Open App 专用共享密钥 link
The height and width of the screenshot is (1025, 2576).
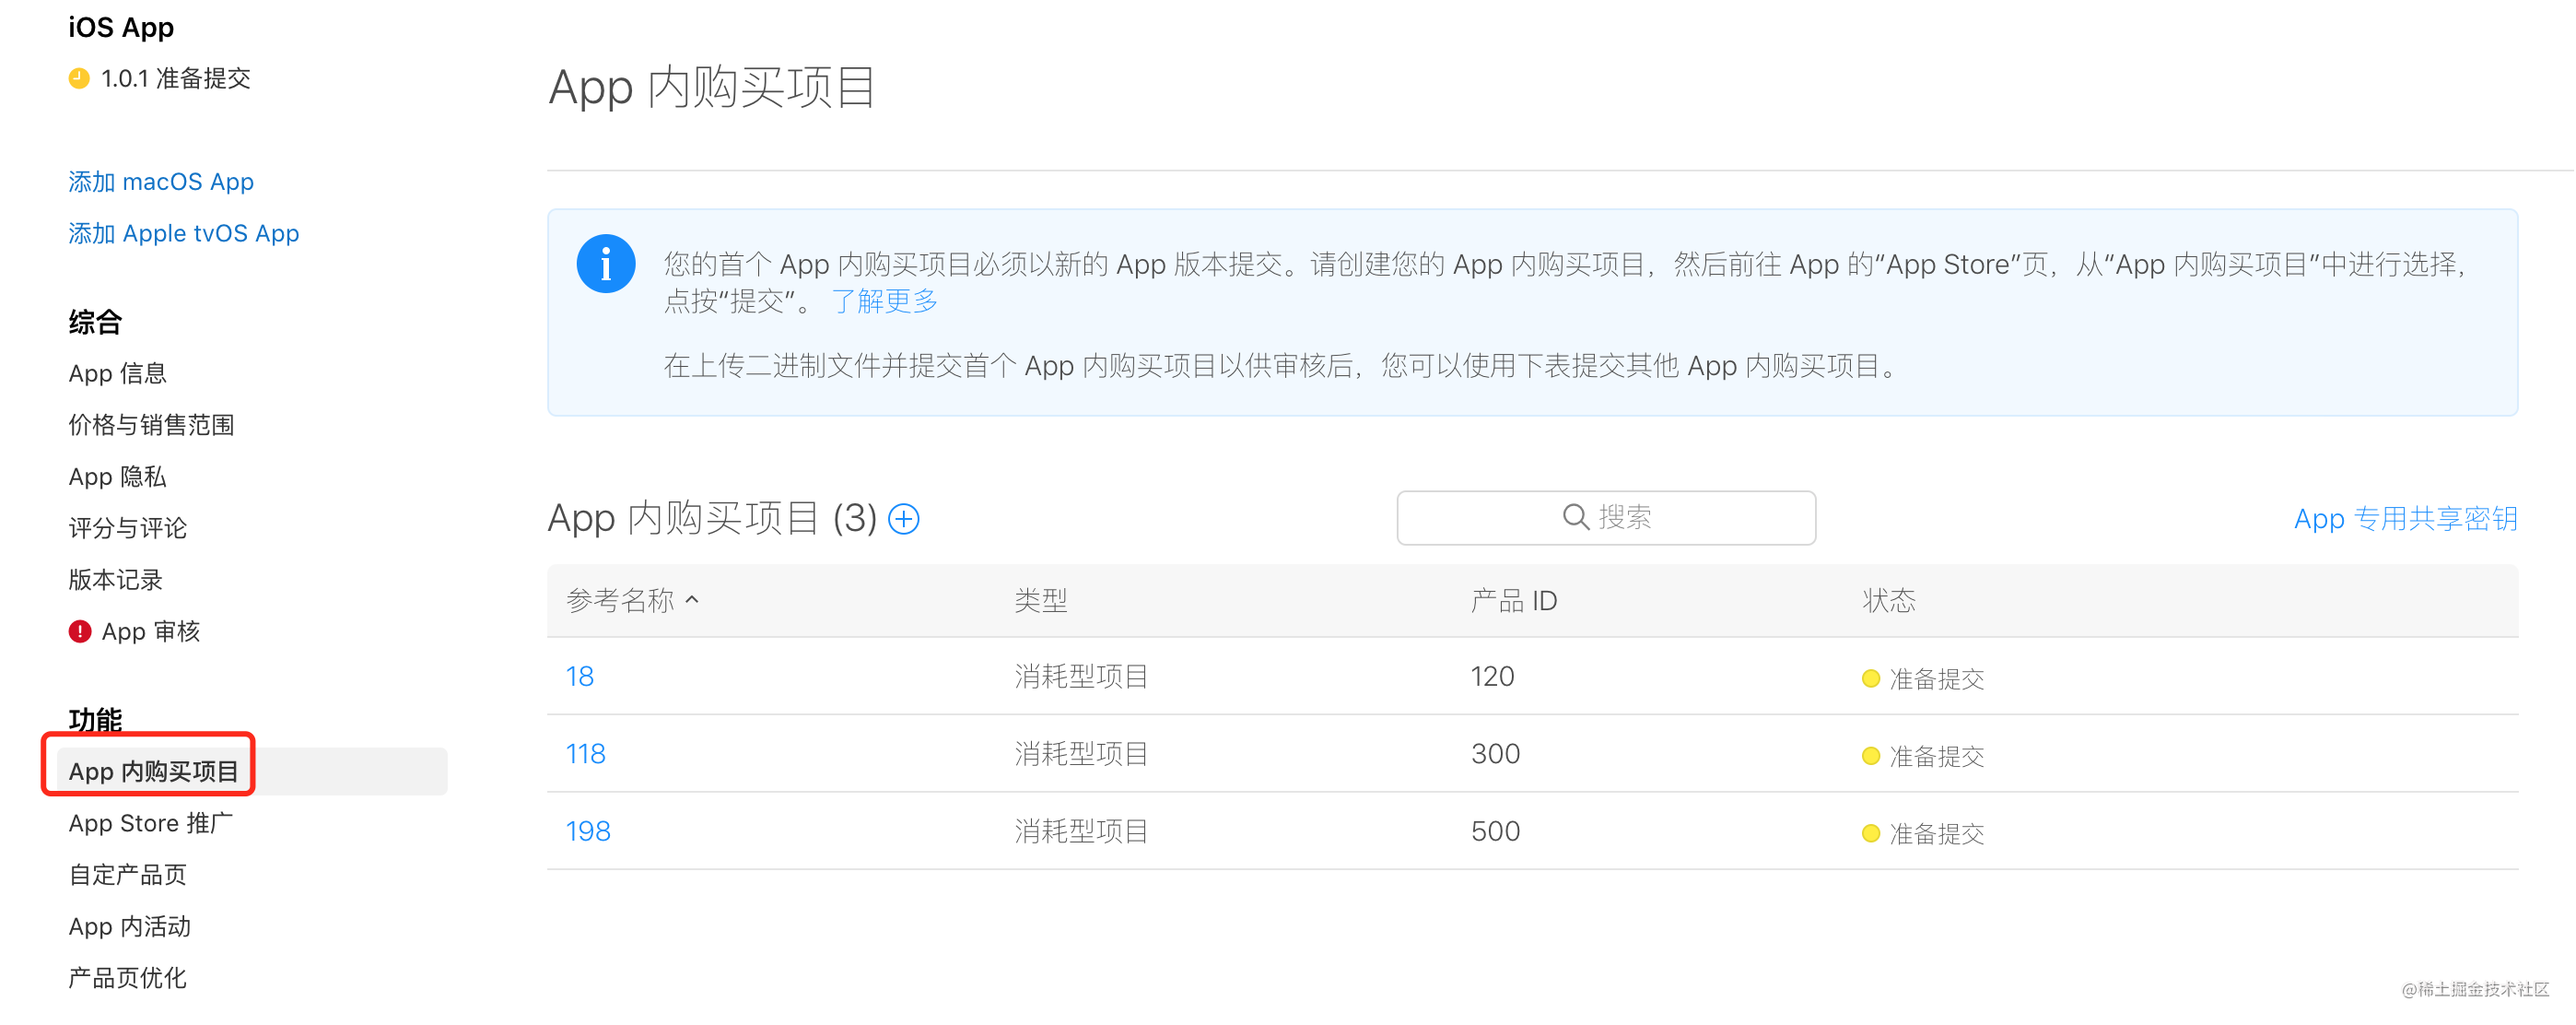point(2405,519)
